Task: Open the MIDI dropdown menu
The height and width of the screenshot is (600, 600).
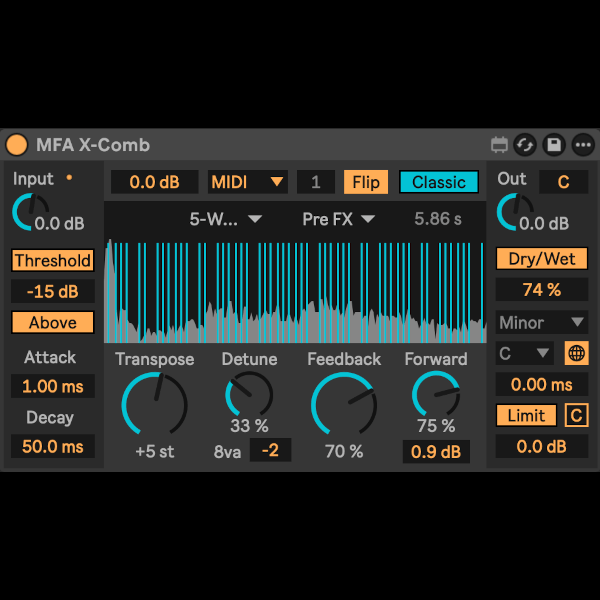Action: [x=248, y=182]
